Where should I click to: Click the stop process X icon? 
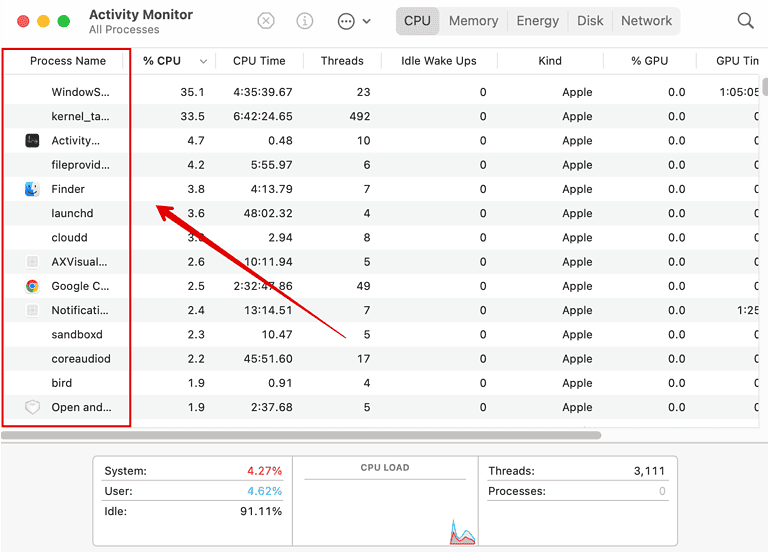(x=266, y=21)
